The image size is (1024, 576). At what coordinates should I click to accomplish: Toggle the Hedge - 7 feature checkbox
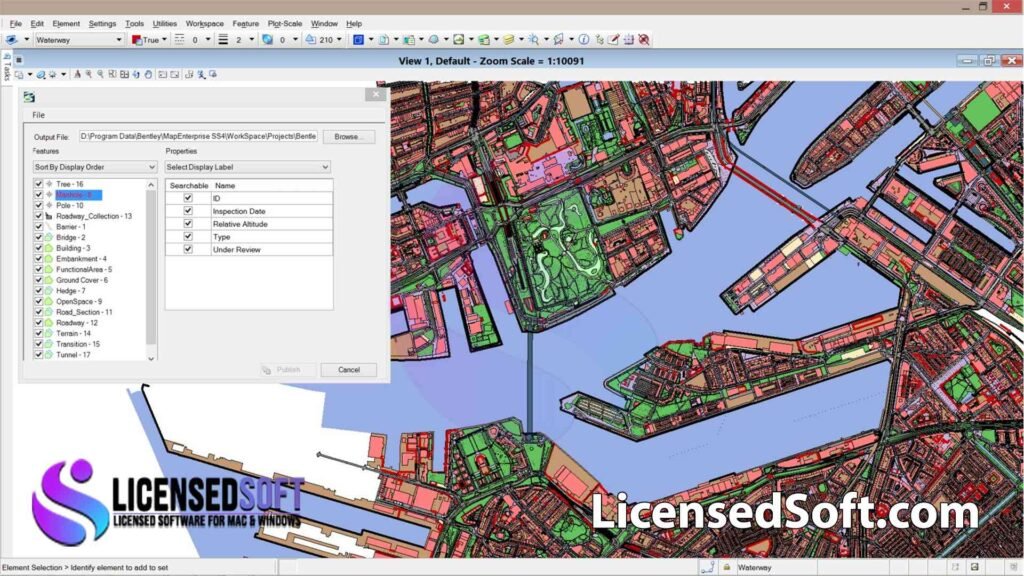pyautogui.click(x=39, y=291)
